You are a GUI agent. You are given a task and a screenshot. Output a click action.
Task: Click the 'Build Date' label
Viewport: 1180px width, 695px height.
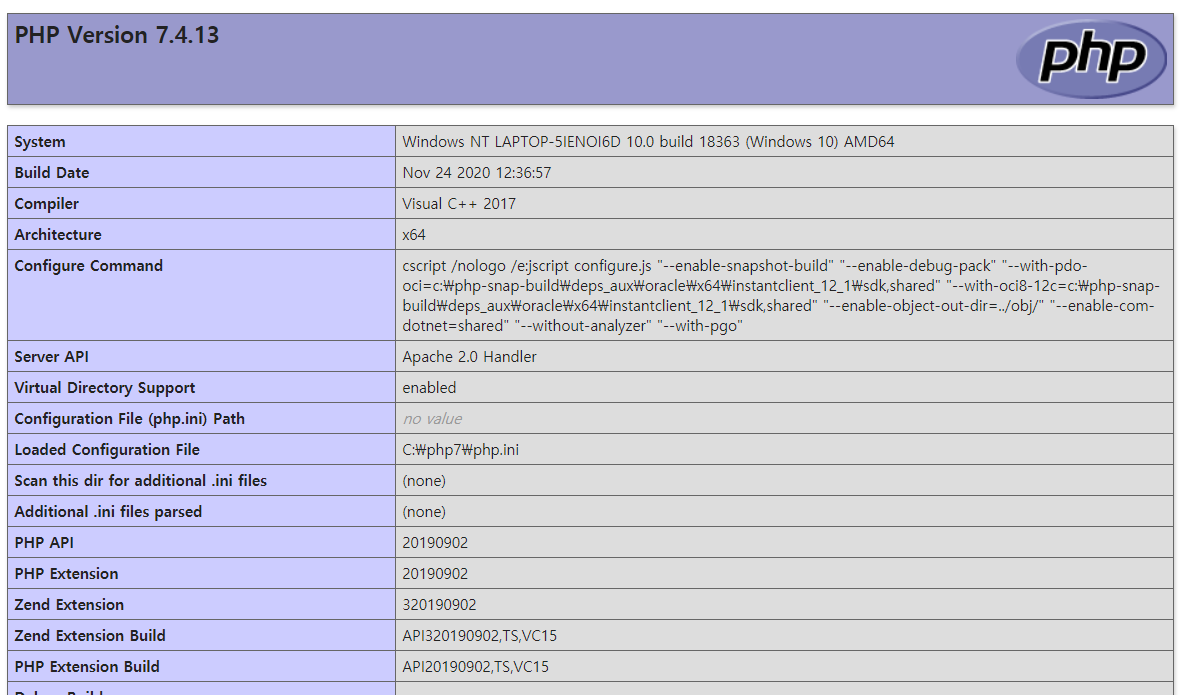[52, 172]
